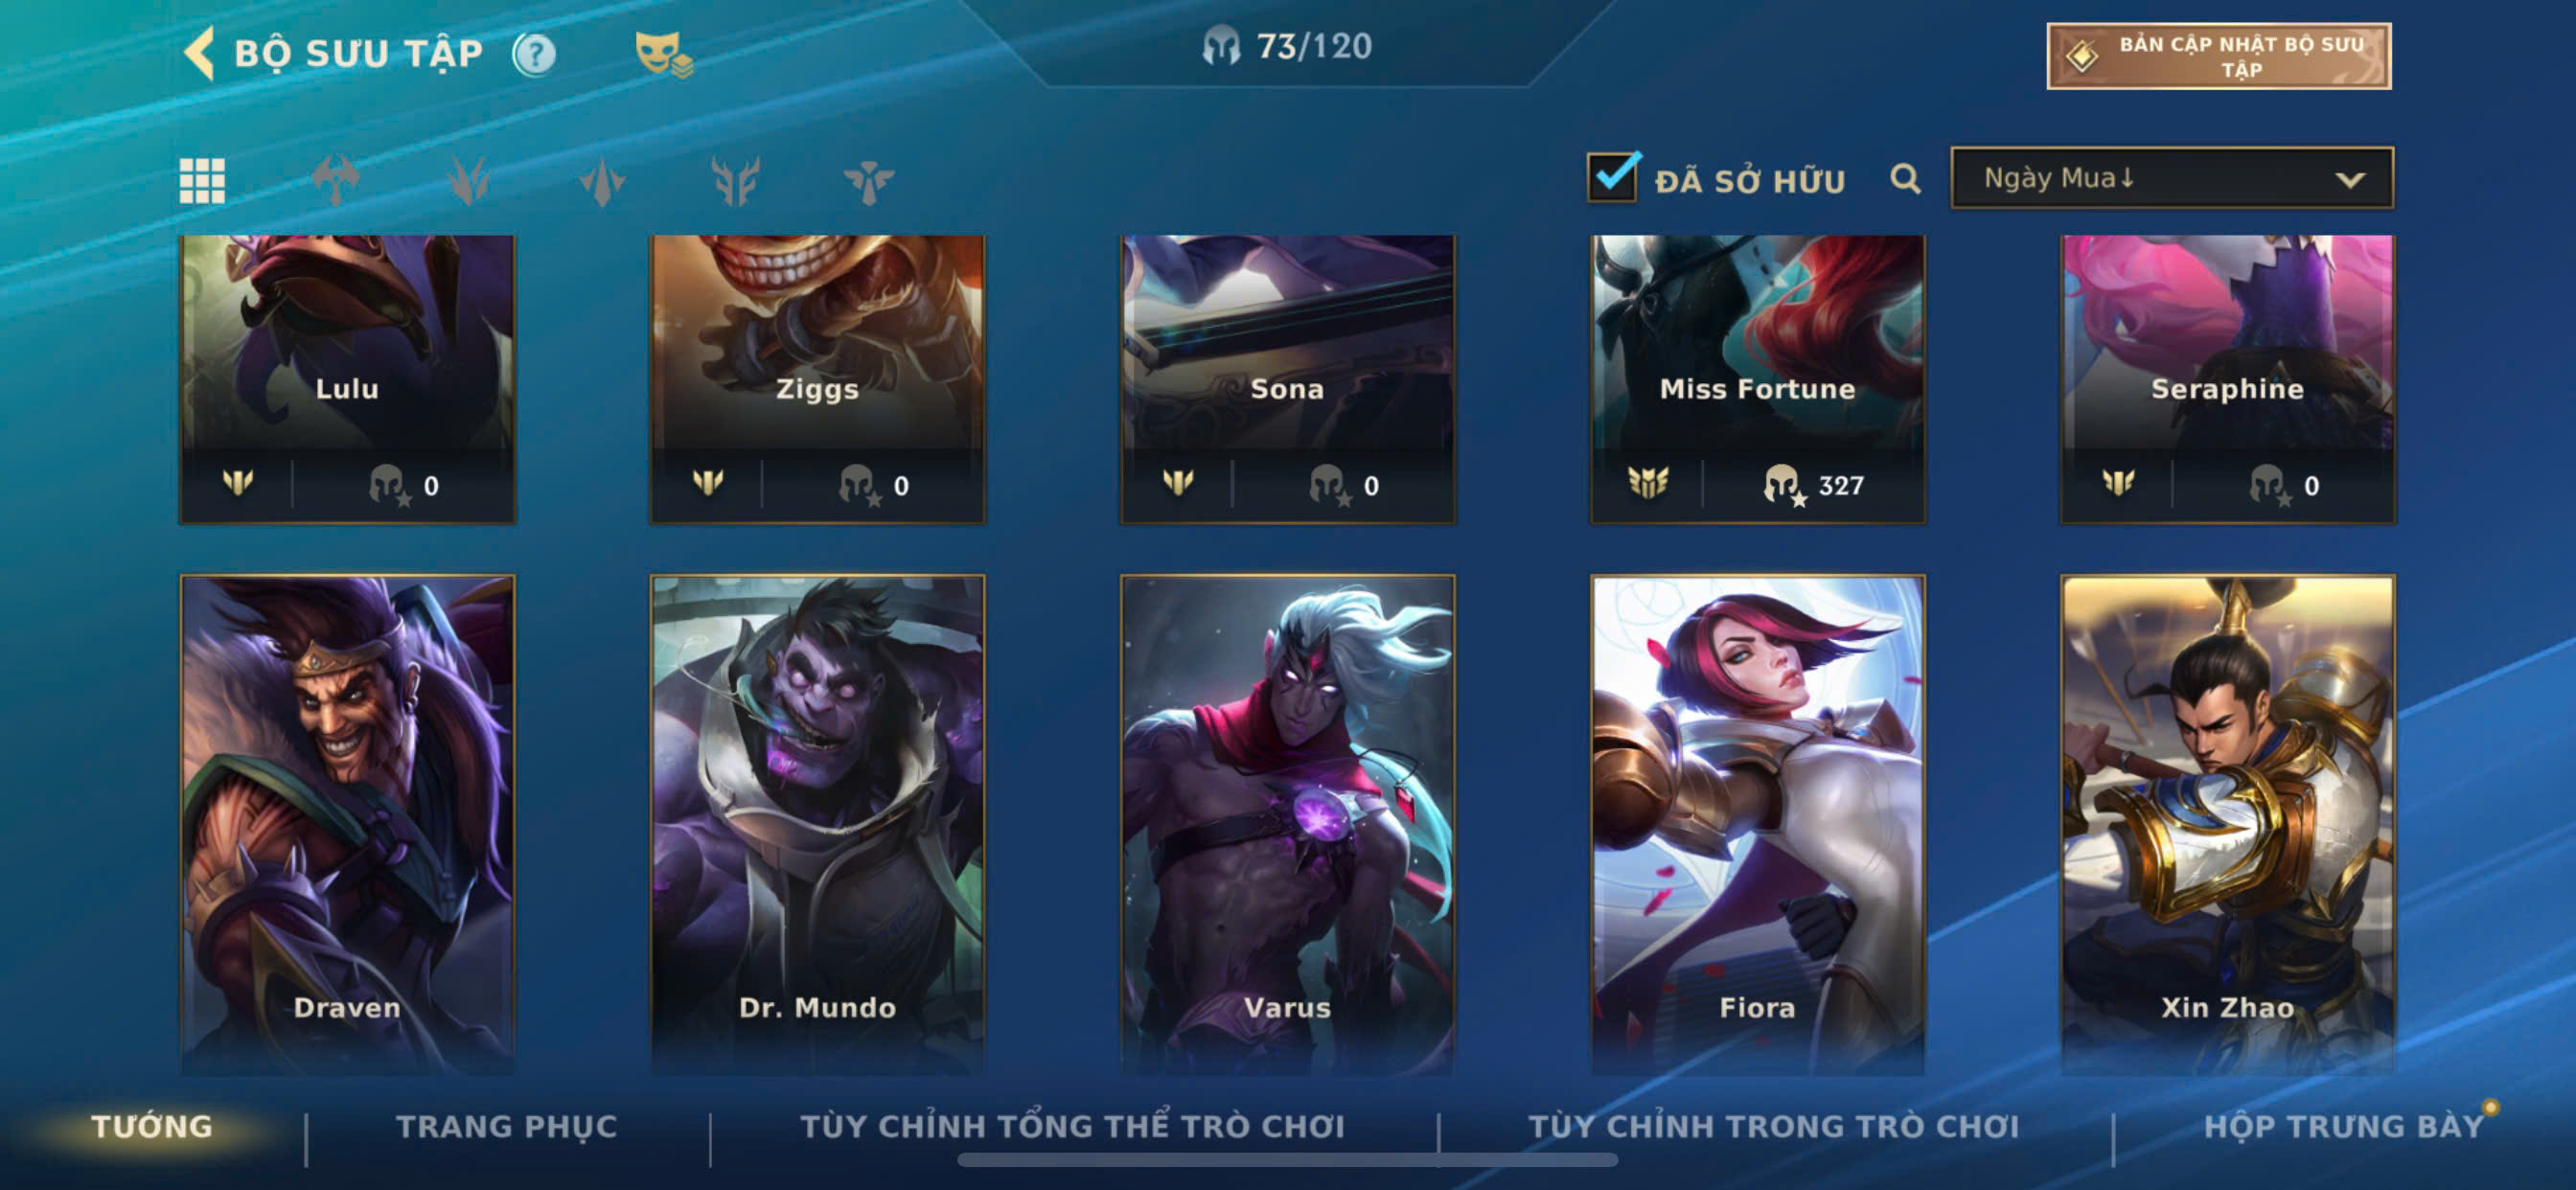Toggle the Đã Sở Hữu checkbox
The height and width of the screenshot is (1190, 2576).
pyautogui.click(x=1612, y=177)
